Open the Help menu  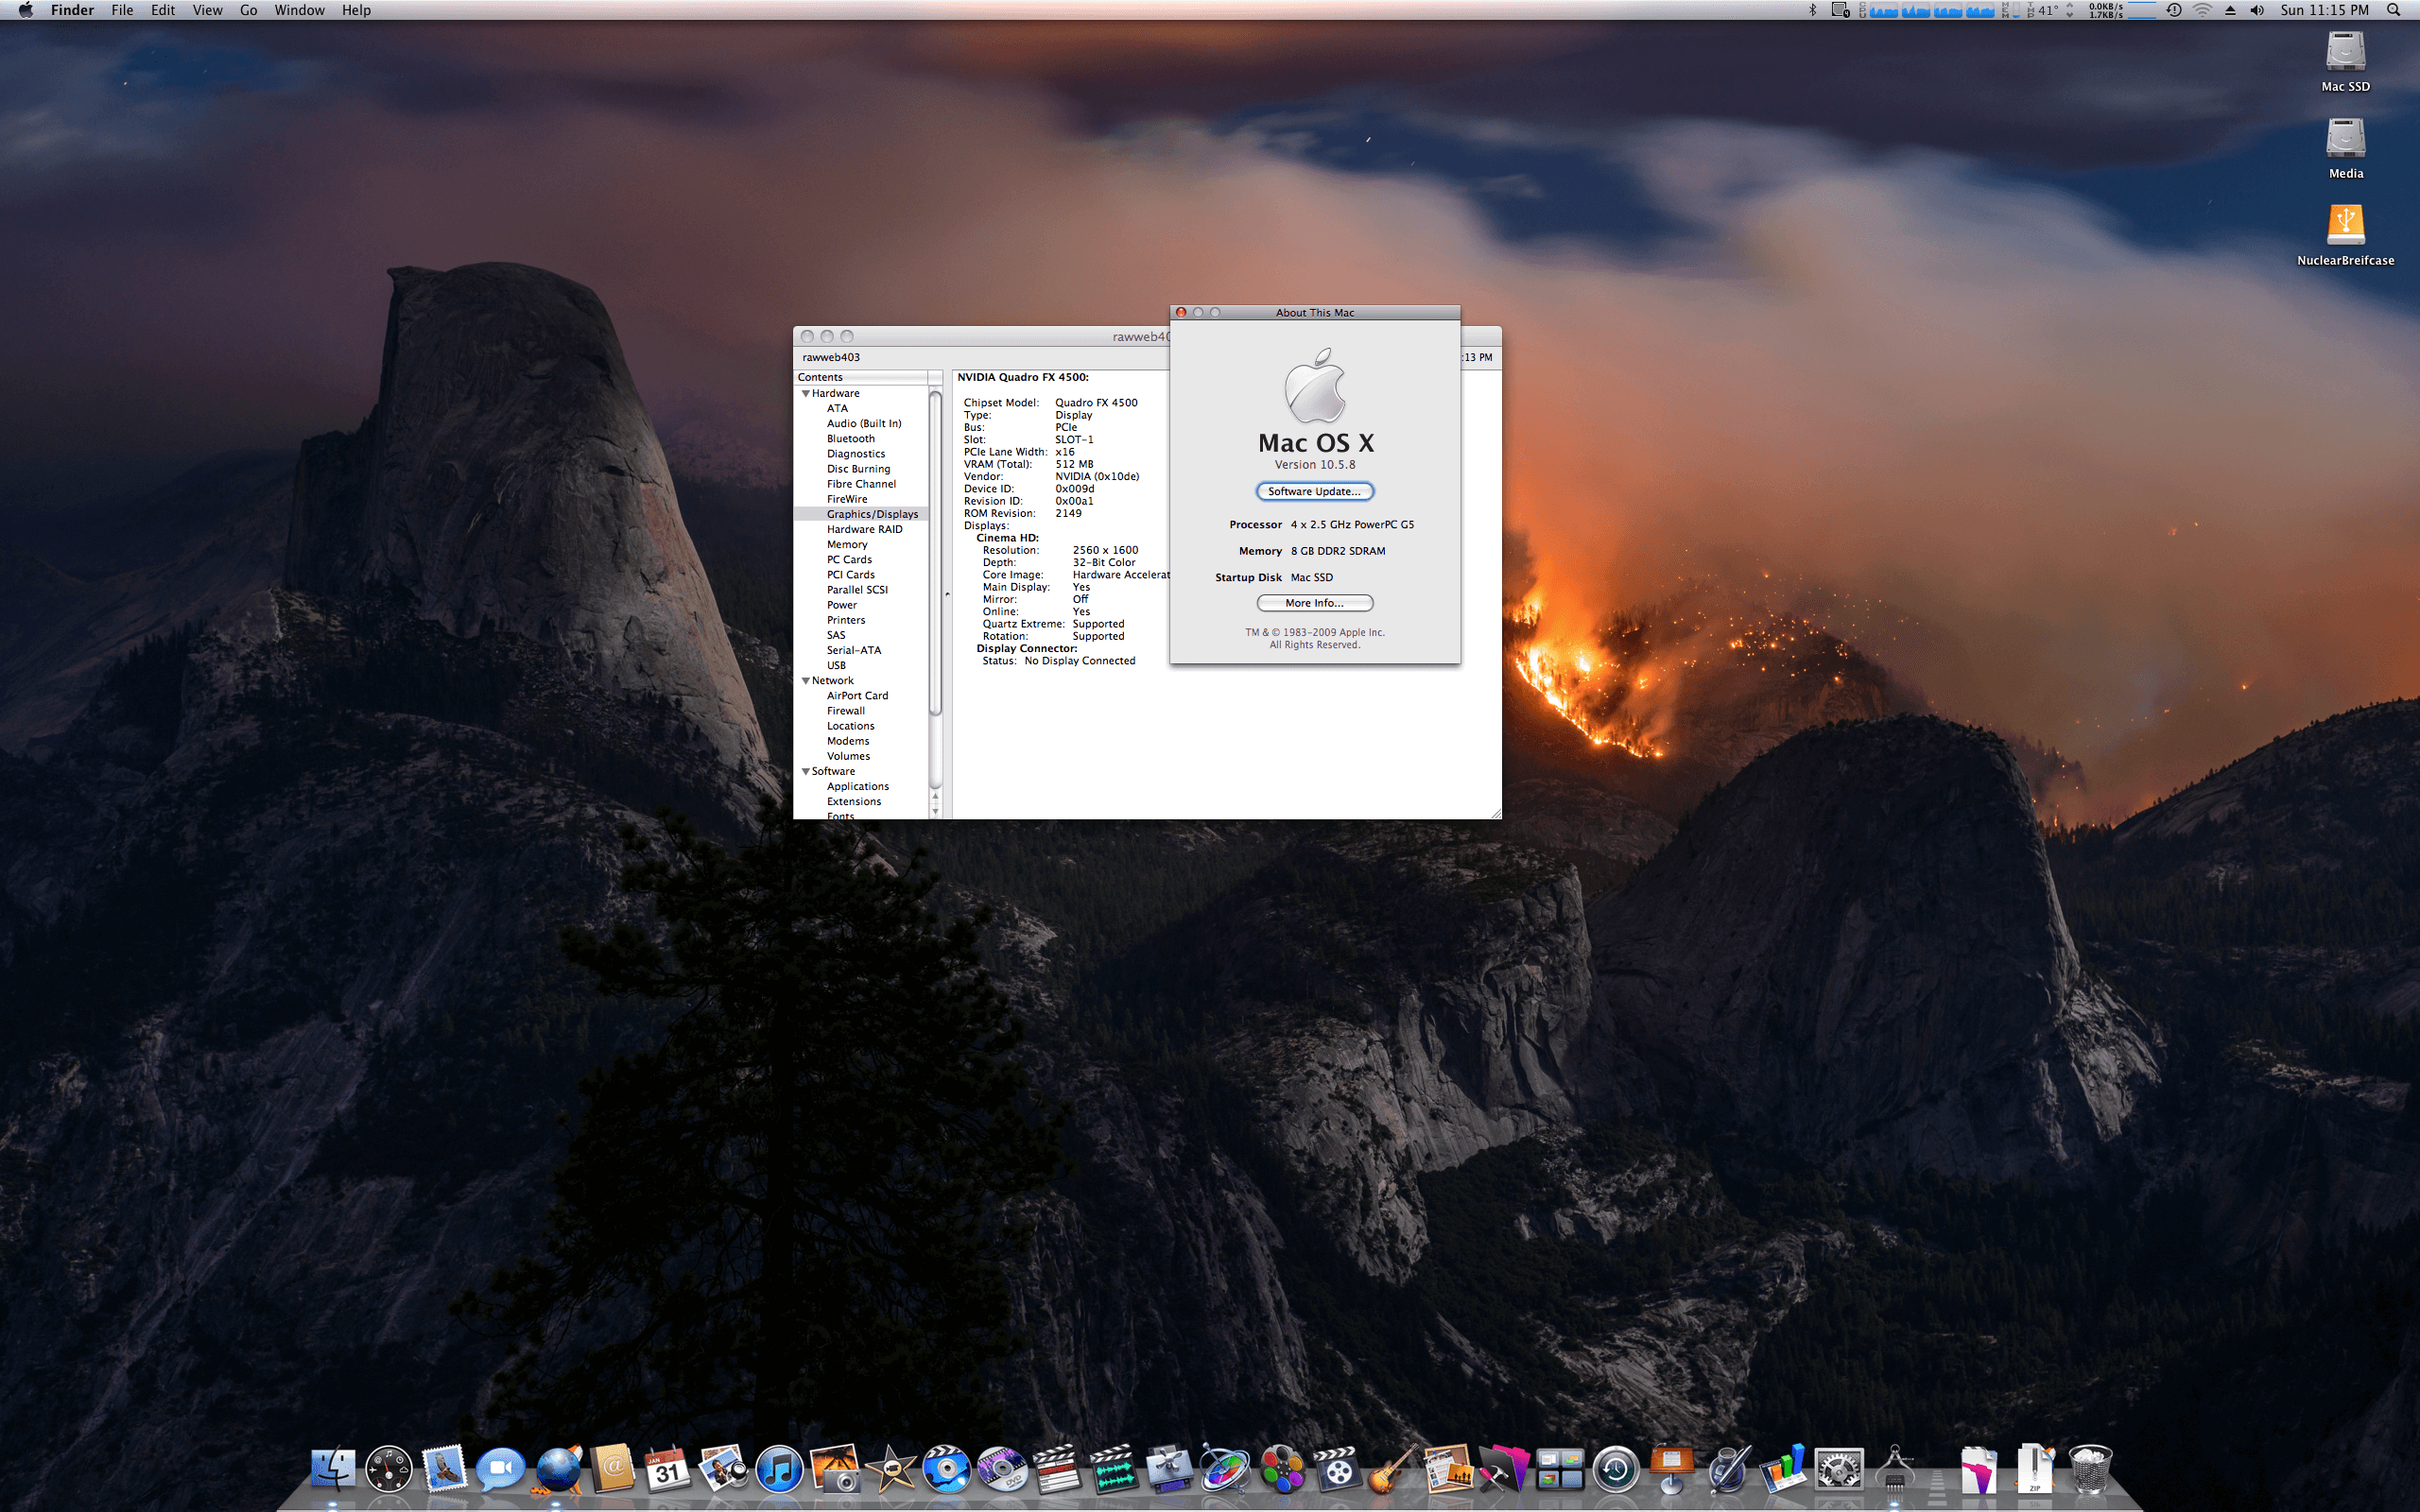[x=356, y=10]
